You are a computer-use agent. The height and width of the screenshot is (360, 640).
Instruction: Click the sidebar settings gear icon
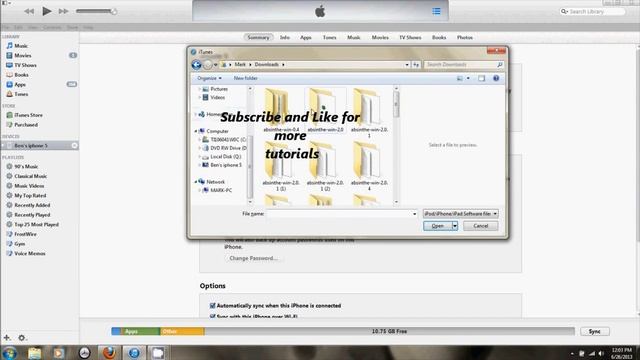pos(22,338)
